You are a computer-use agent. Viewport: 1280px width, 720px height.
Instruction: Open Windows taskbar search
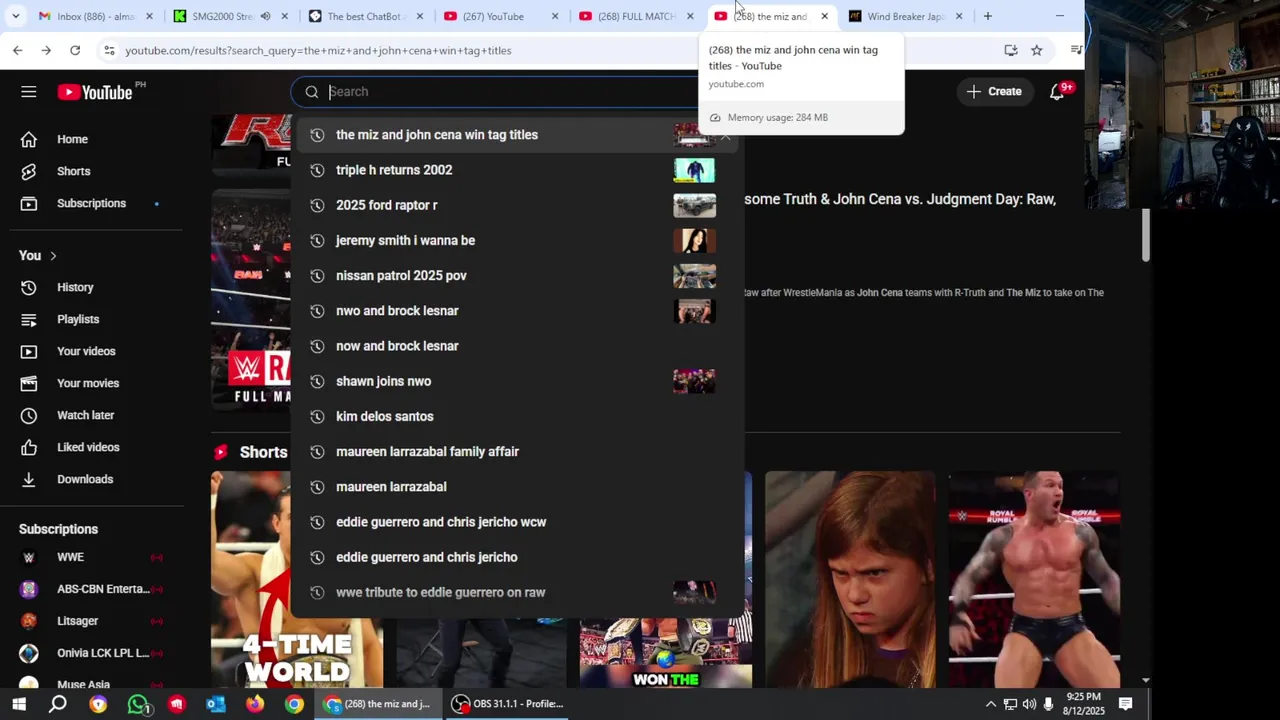click(x=58, y=704)
